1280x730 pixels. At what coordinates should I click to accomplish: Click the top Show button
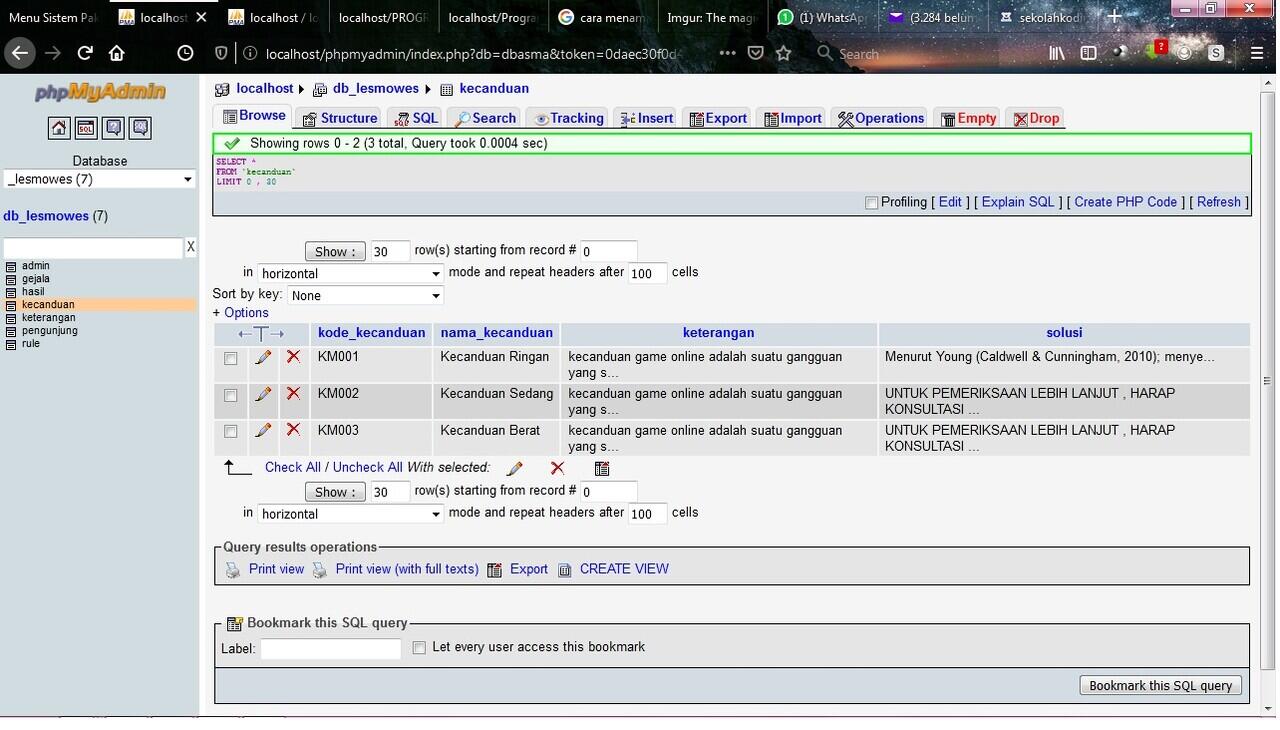pyautogui.click(x=336, y=252)
